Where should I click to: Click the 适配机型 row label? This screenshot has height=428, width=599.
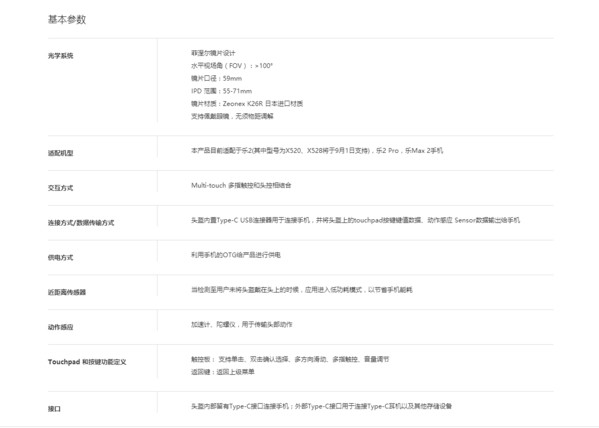60,153
